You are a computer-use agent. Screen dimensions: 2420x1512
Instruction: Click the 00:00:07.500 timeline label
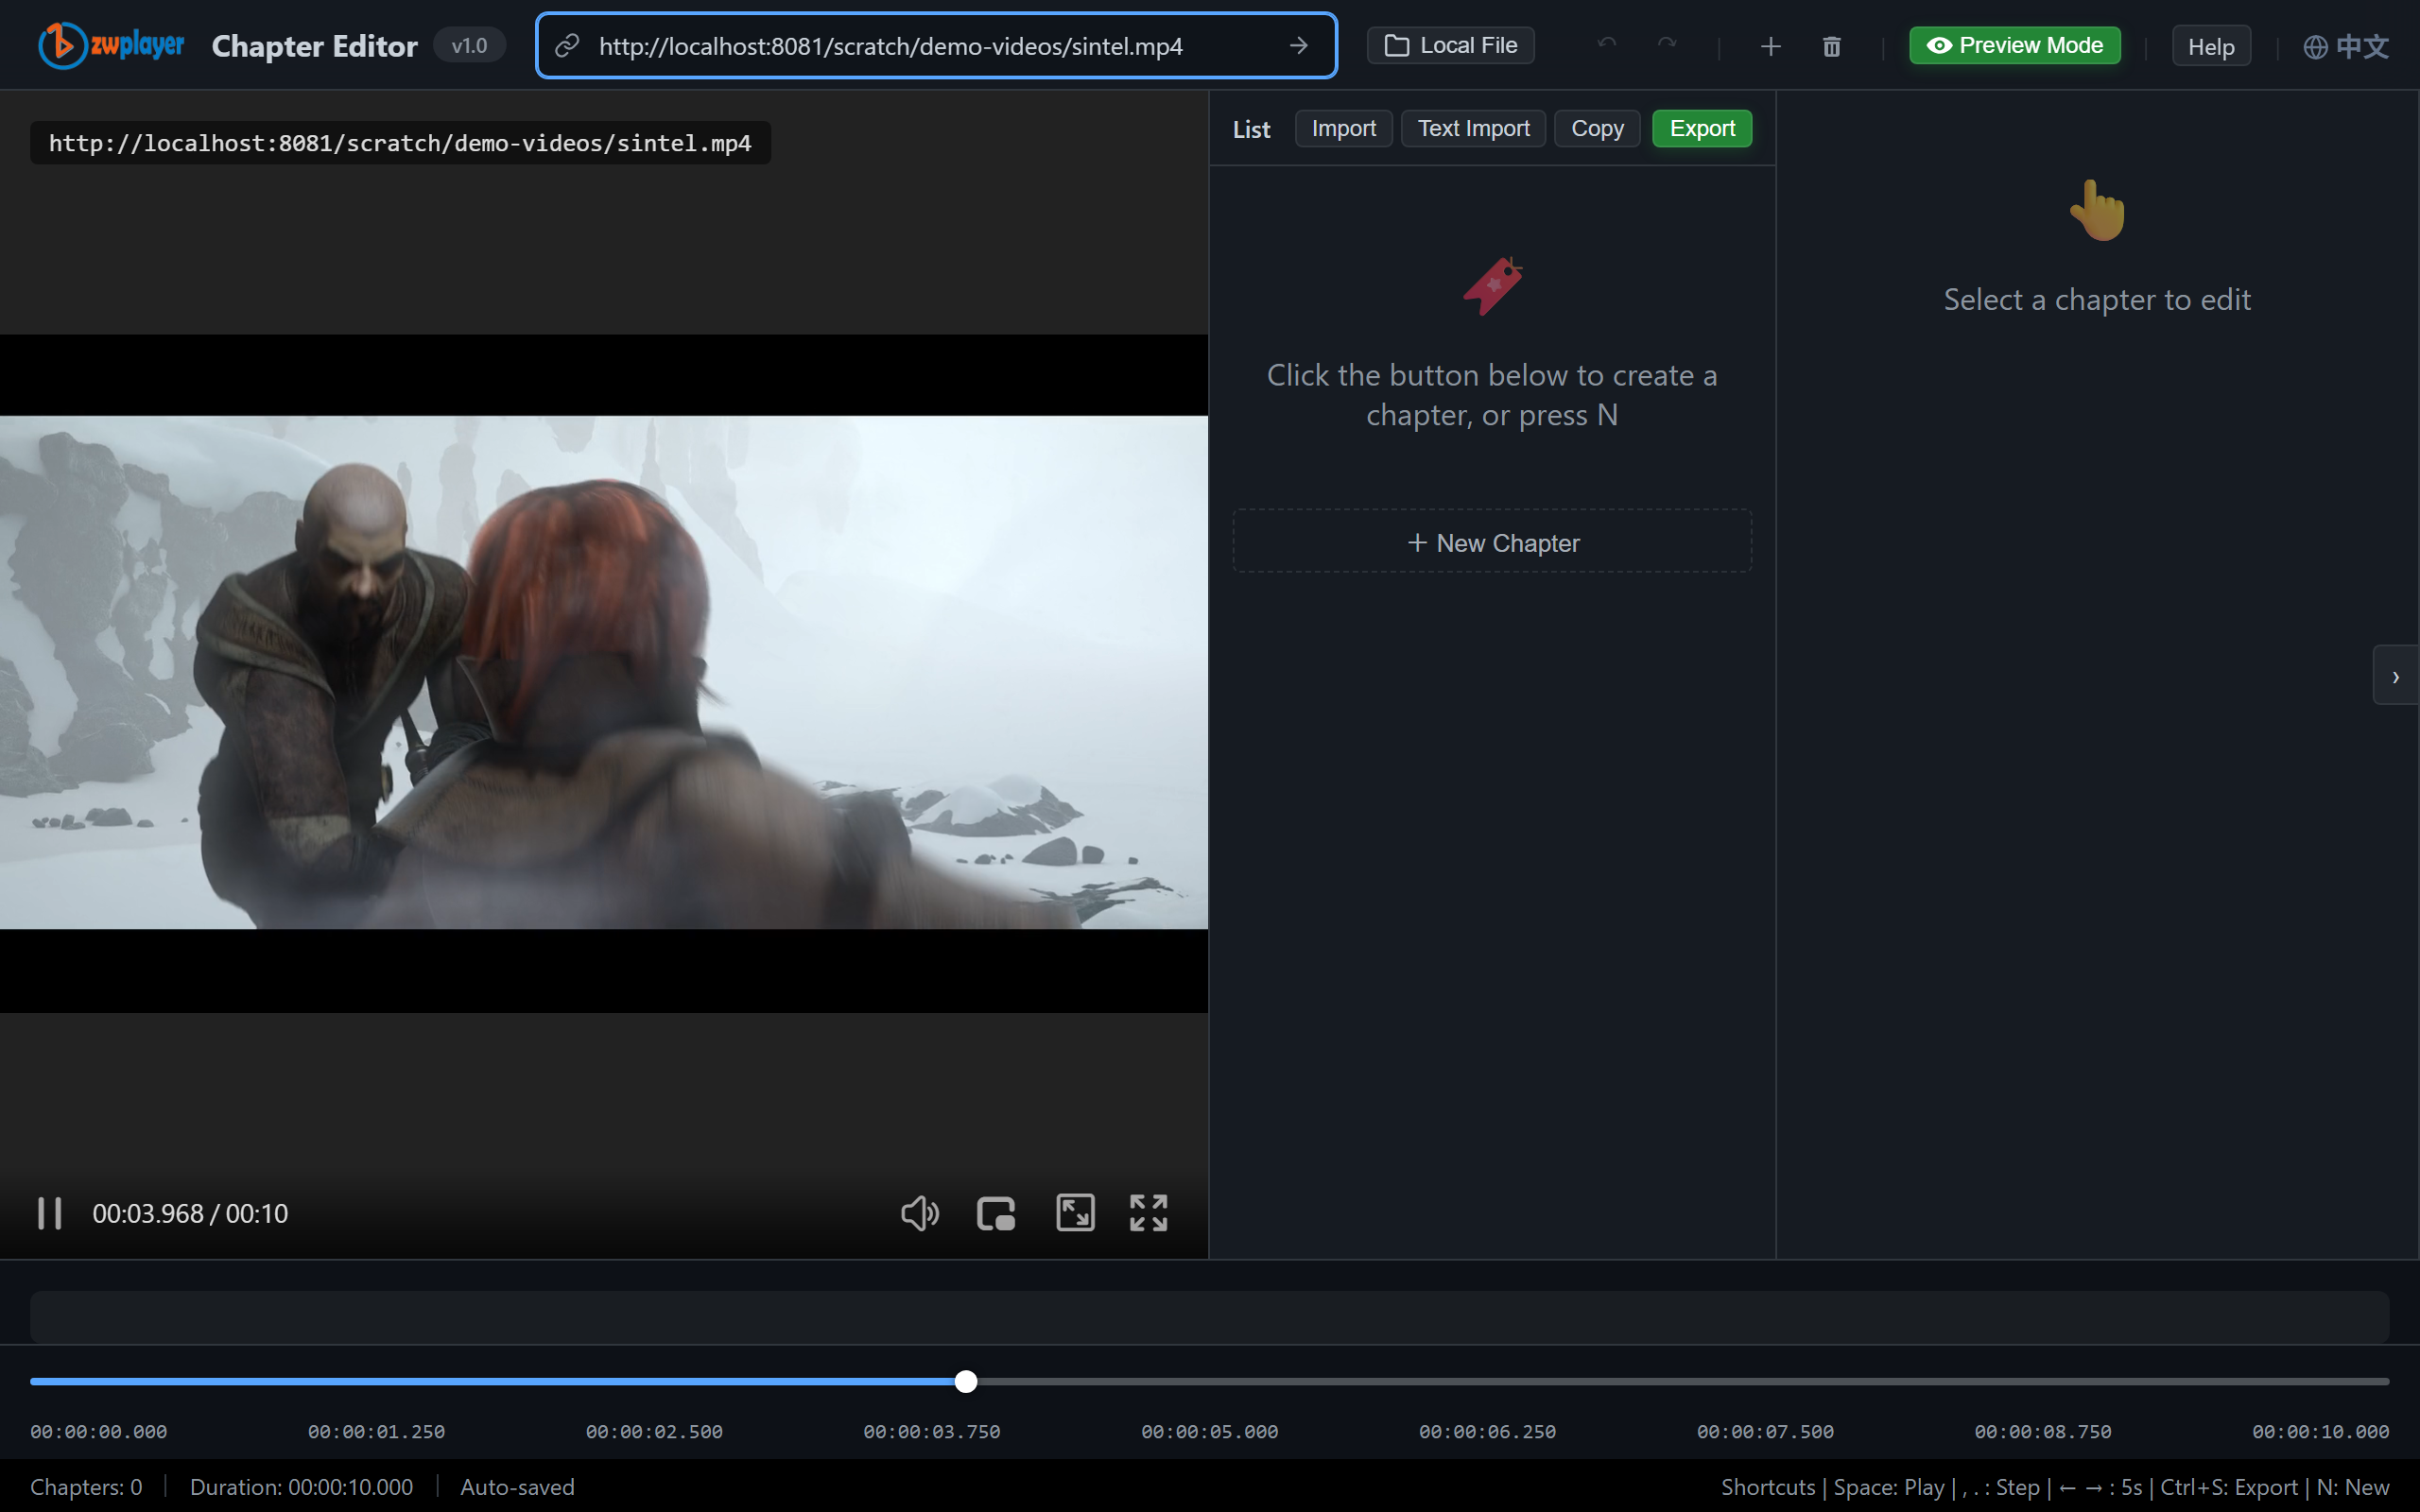[1765, 1432]
